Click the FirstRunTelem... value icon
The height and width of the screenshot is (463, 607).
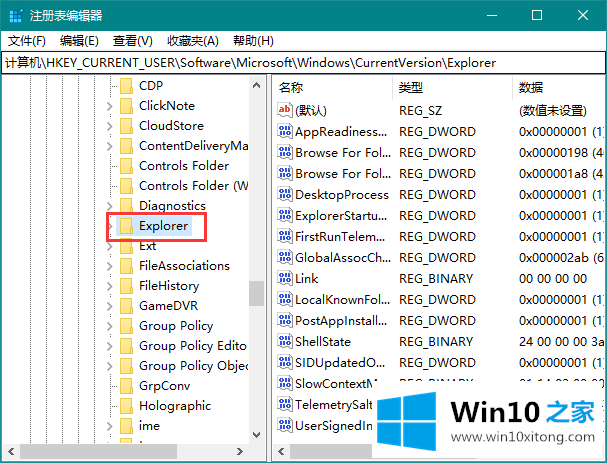click(x=285, y=236)
